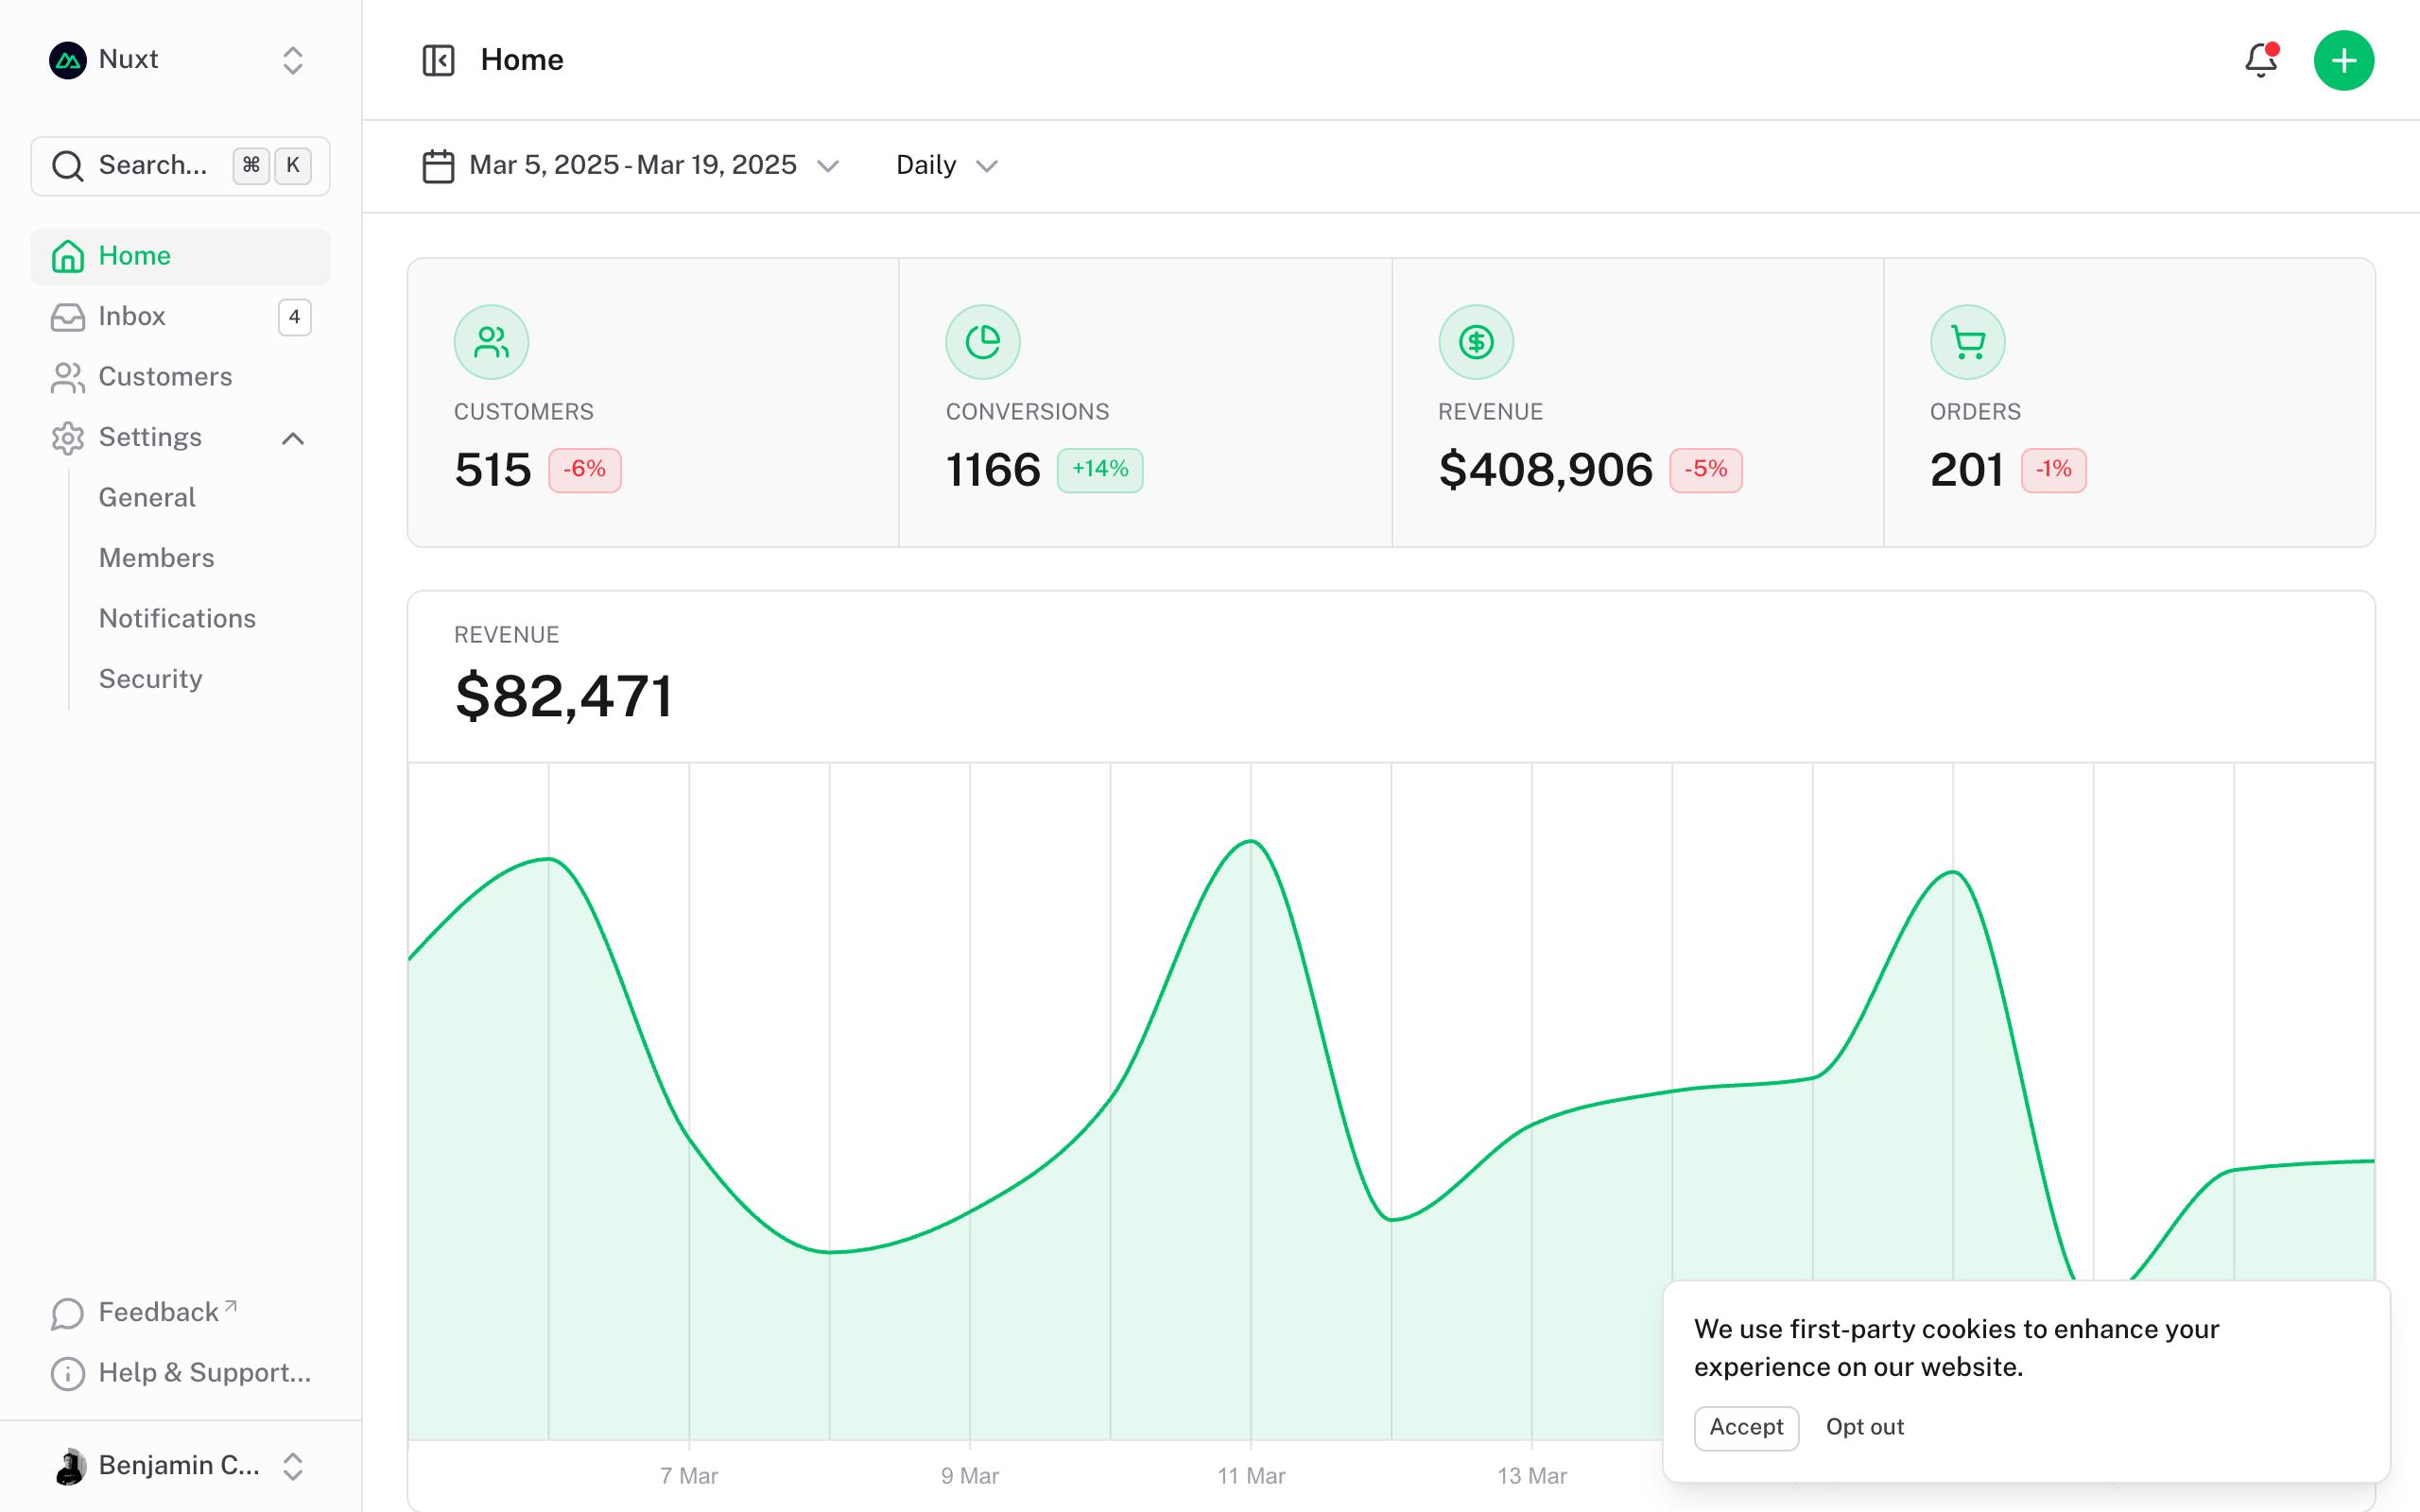Click the calendar icon next to the date range
Viewport: 2420px width, 1512px height.
[437, 165]
